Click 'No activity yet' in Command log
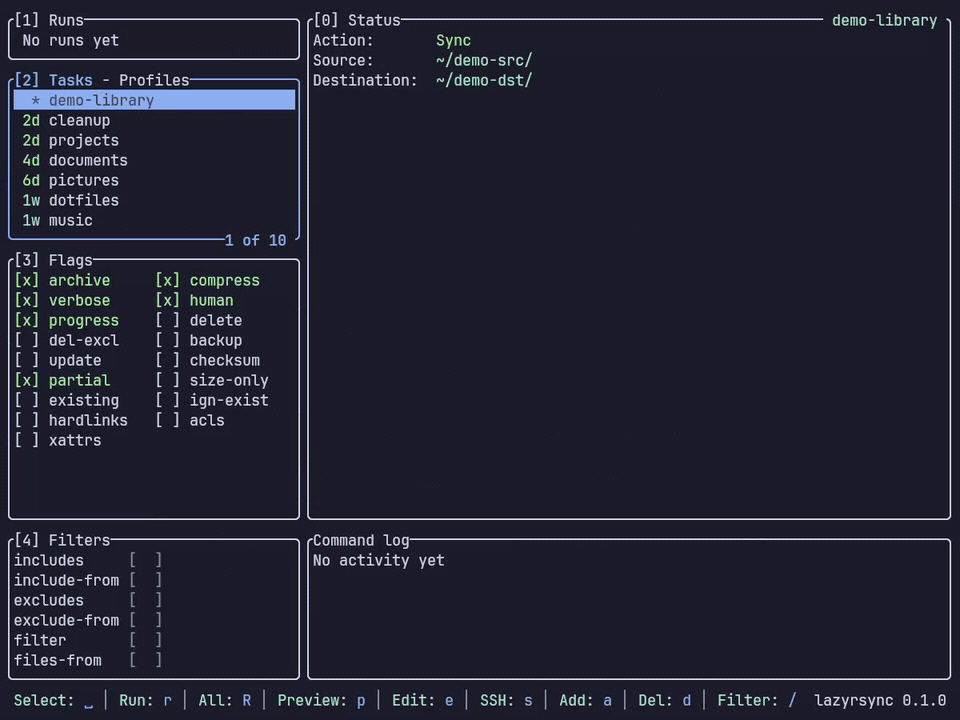 point(378,560)
